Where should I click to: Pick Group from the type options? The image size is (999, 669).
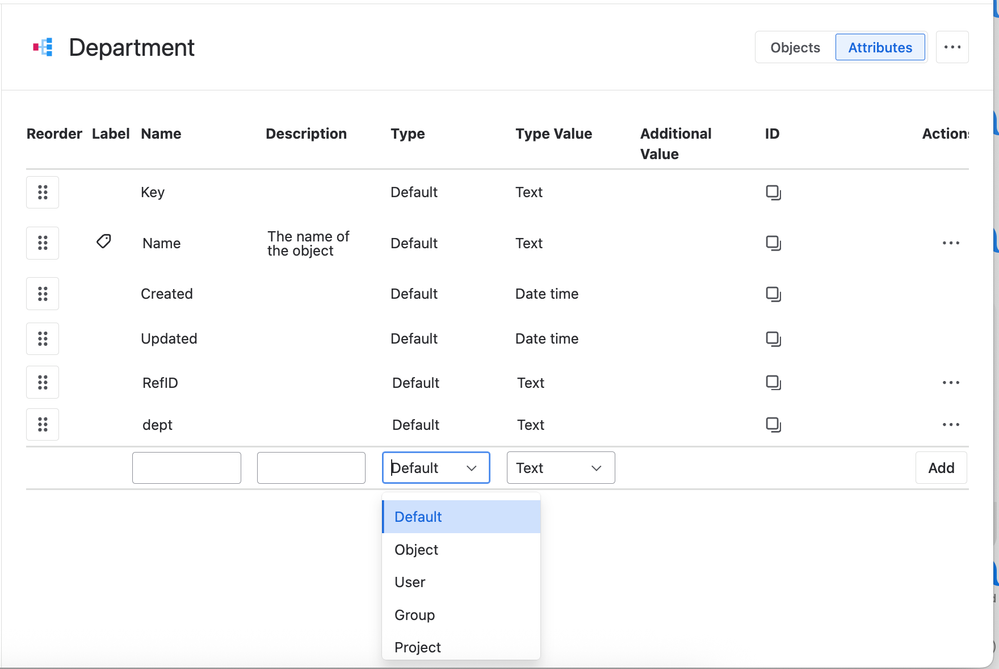click(x=414, y=615)
